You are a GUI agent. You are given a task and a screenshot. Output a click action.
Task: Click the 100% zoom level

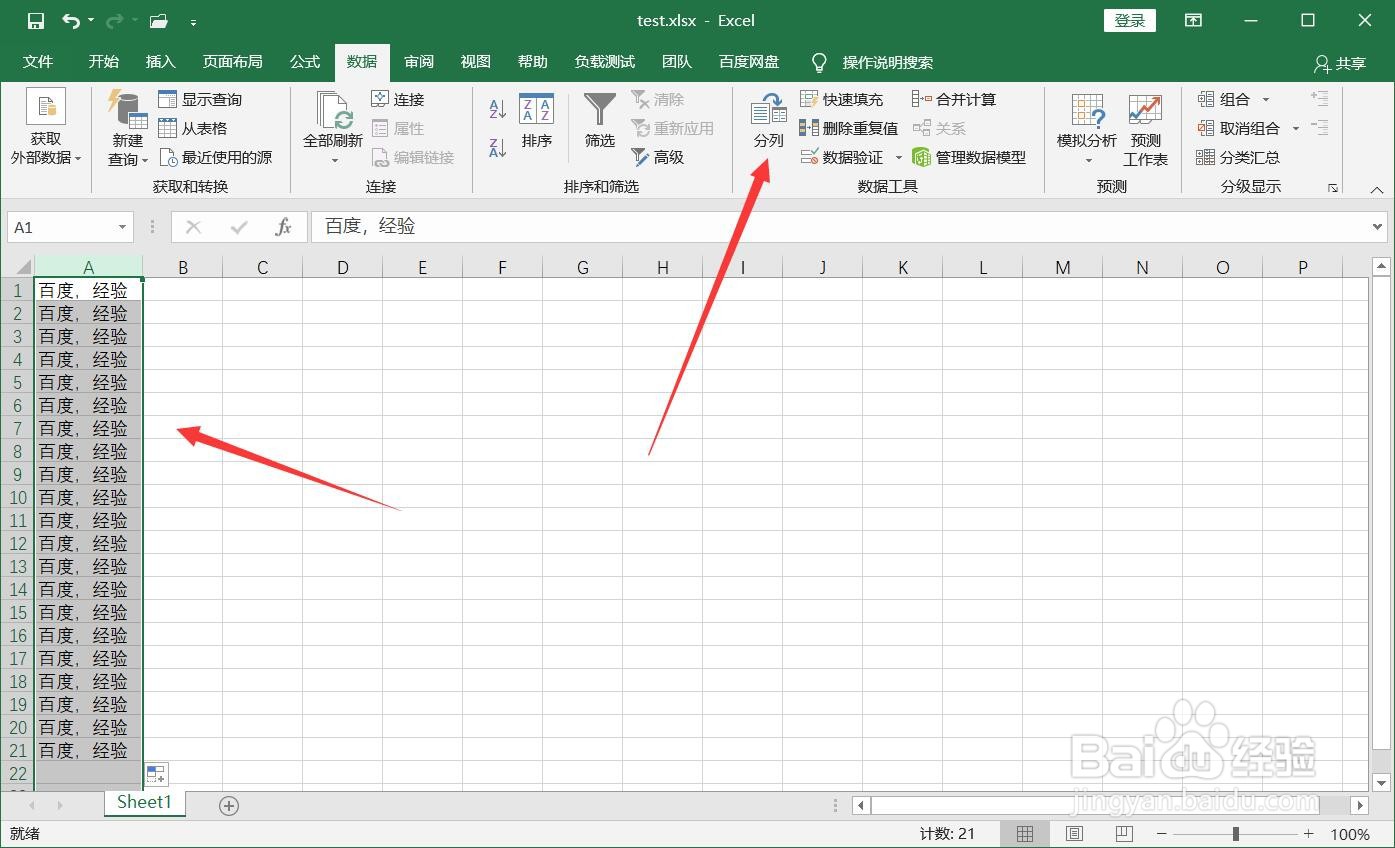(x=1350, y=834)
